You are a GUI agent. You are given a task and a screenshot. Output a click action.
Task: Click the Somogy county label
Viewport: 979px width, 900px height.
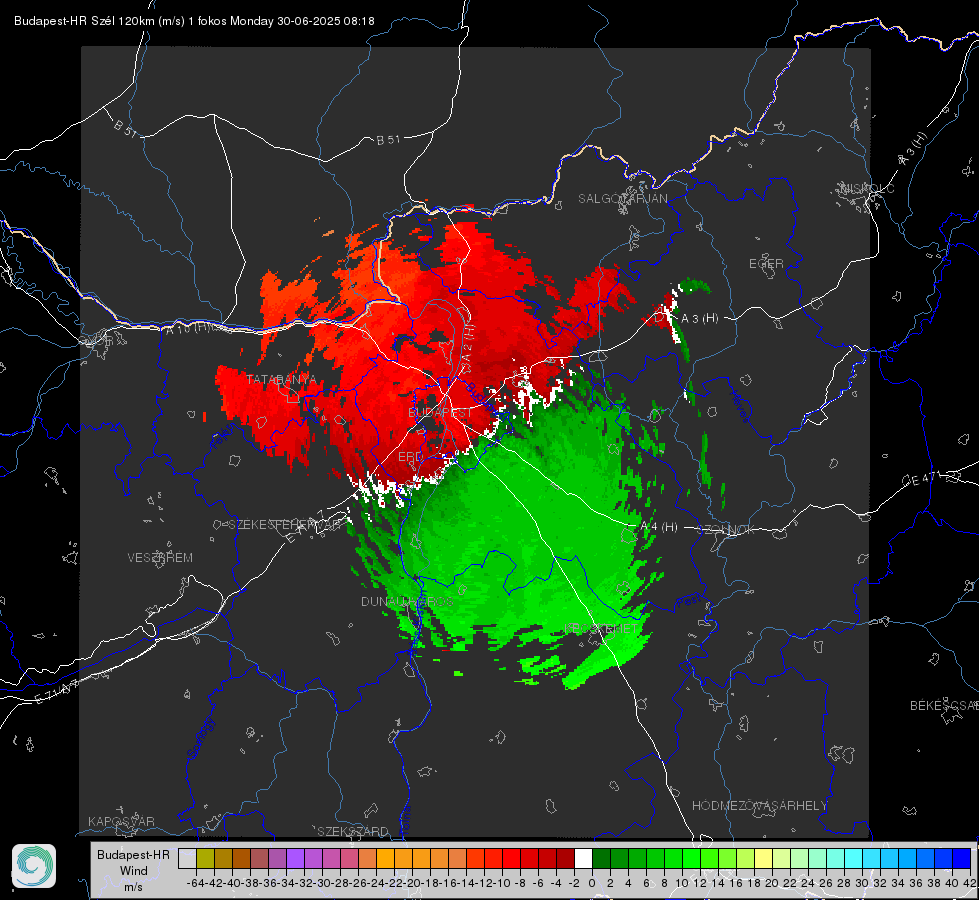201,738
